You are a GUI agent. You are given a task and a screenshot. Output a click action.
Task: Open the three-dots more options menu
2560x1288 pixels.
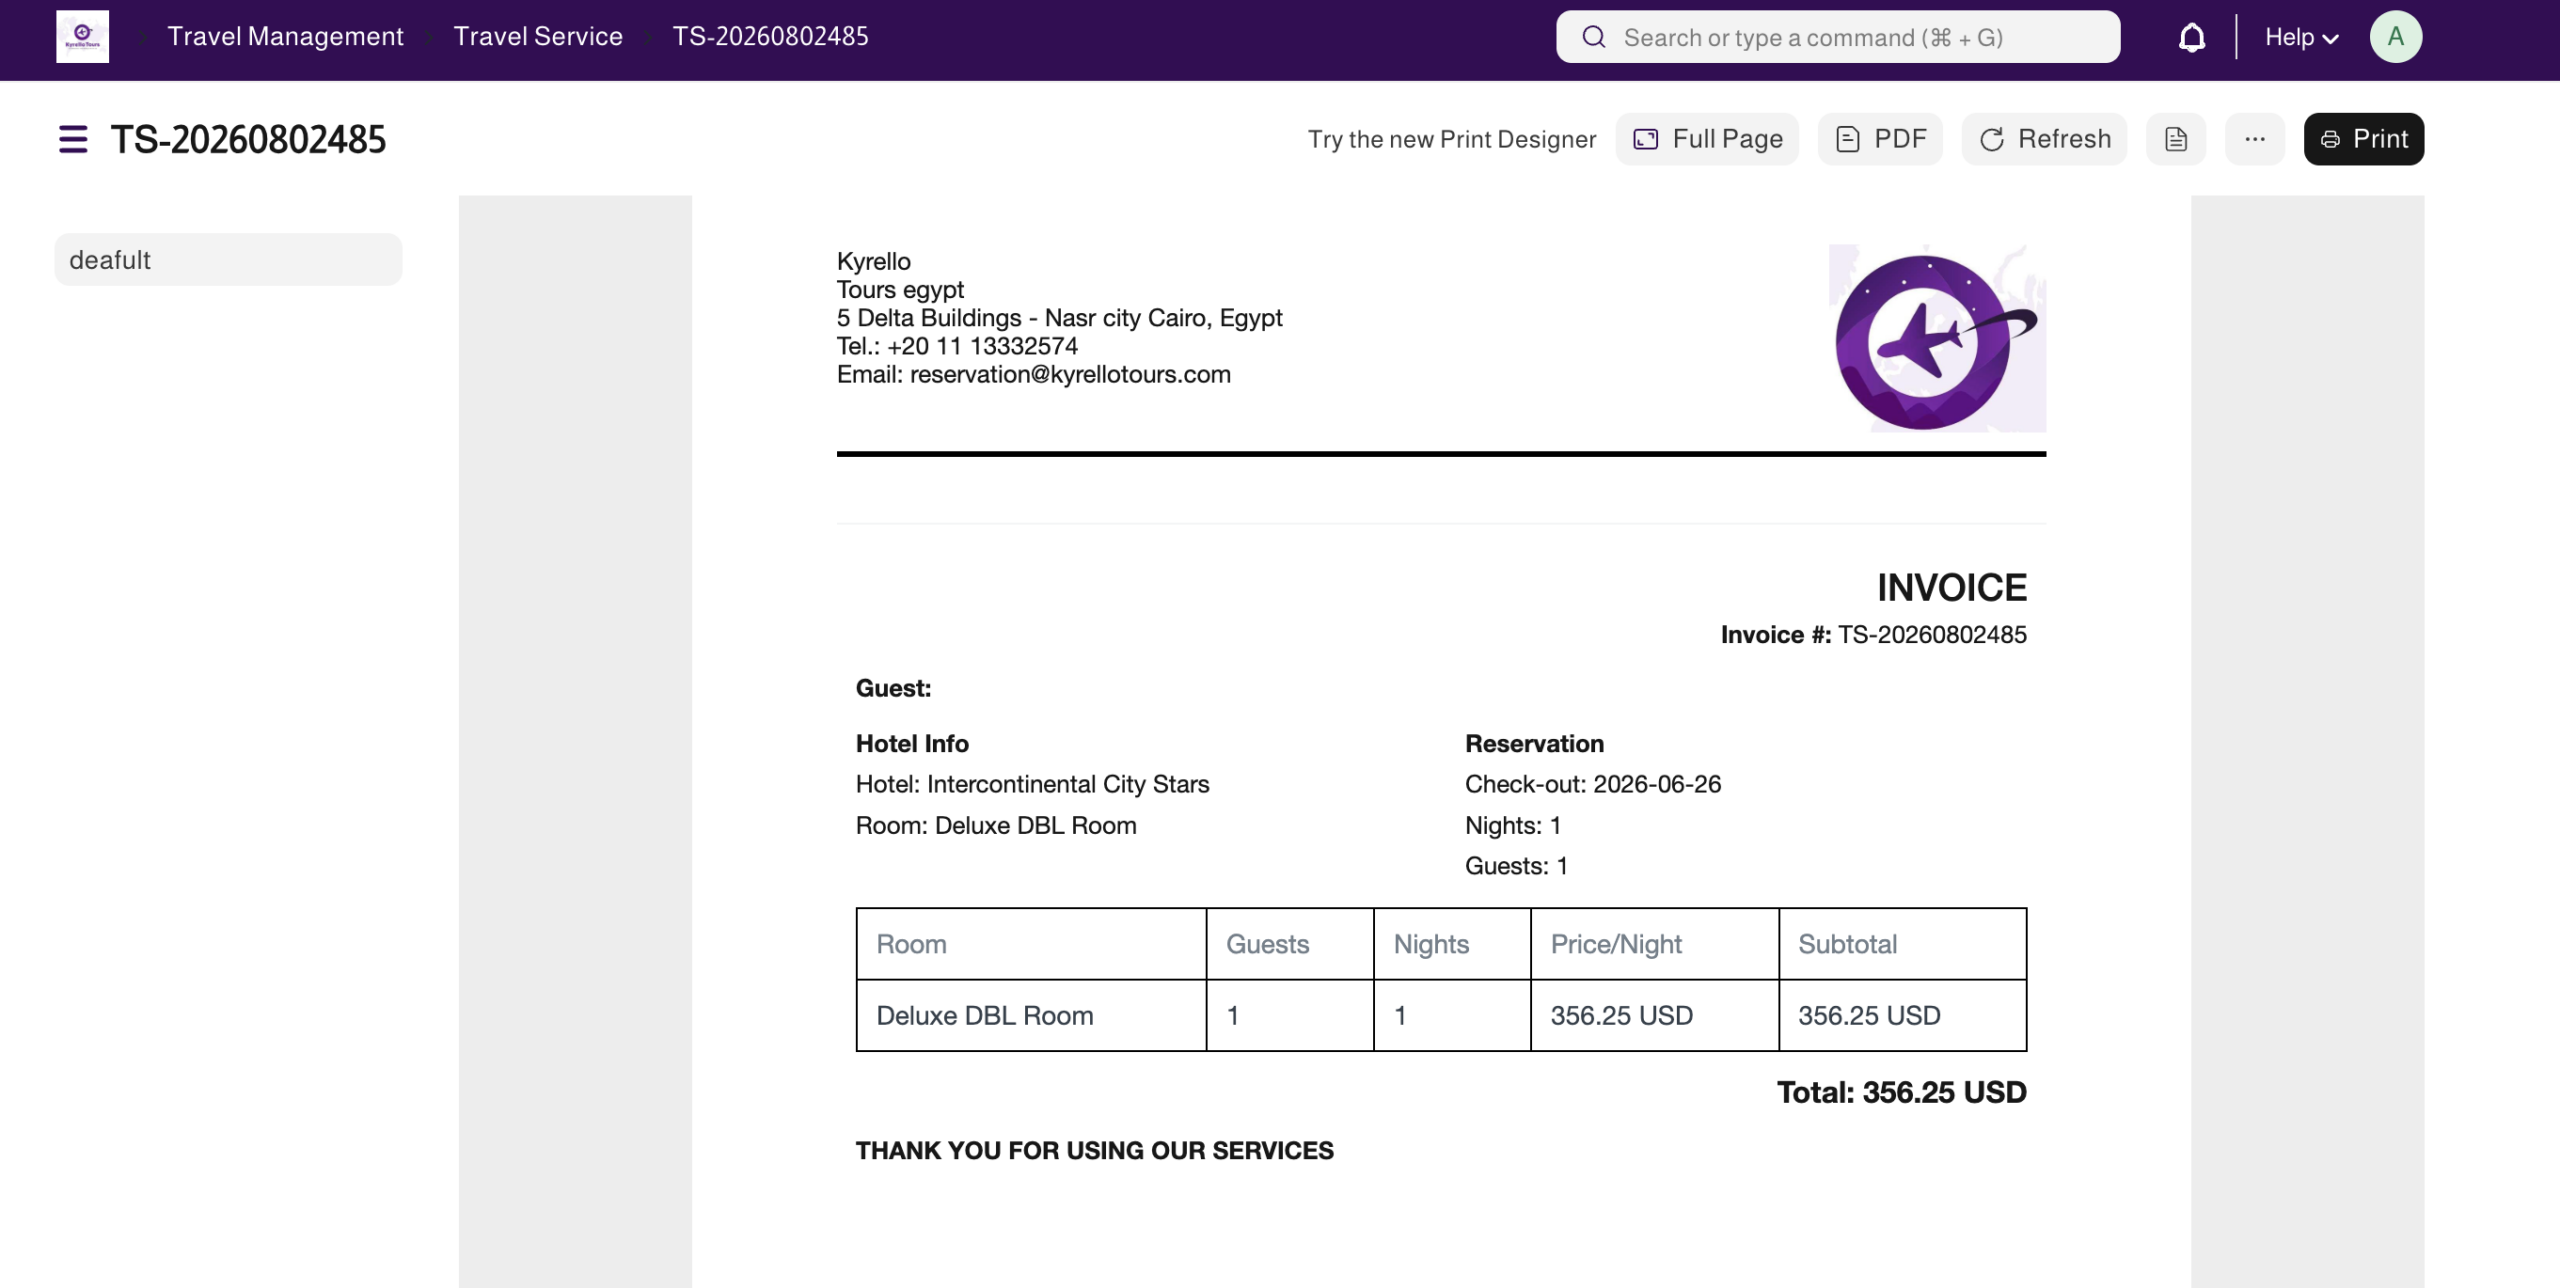coord(2254,139)
